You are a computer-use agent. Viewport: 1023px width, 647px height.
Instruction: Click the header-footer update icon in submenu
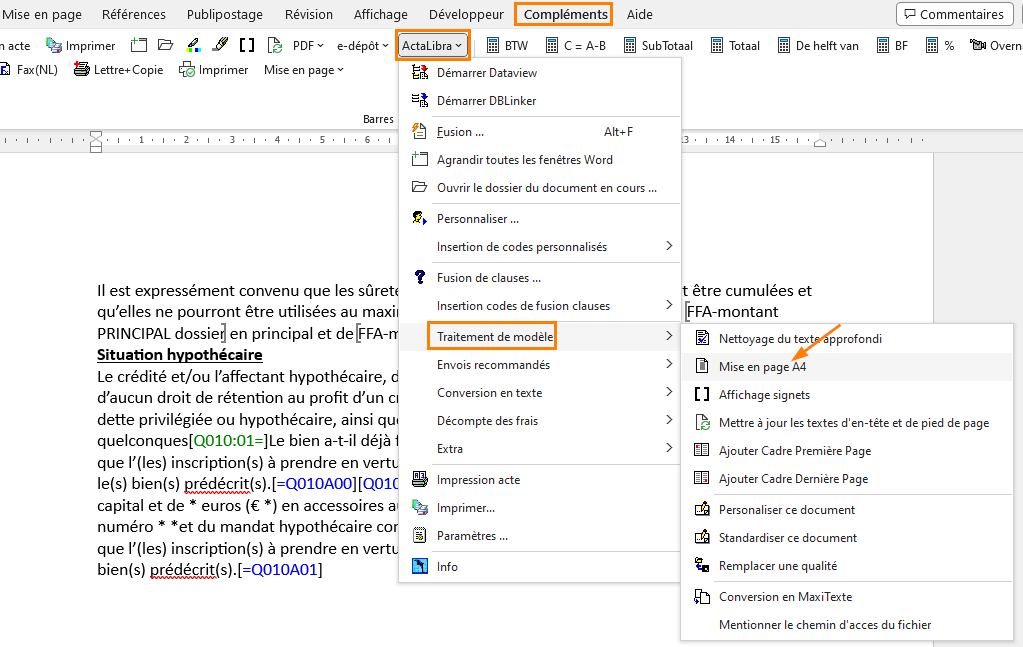702,422
